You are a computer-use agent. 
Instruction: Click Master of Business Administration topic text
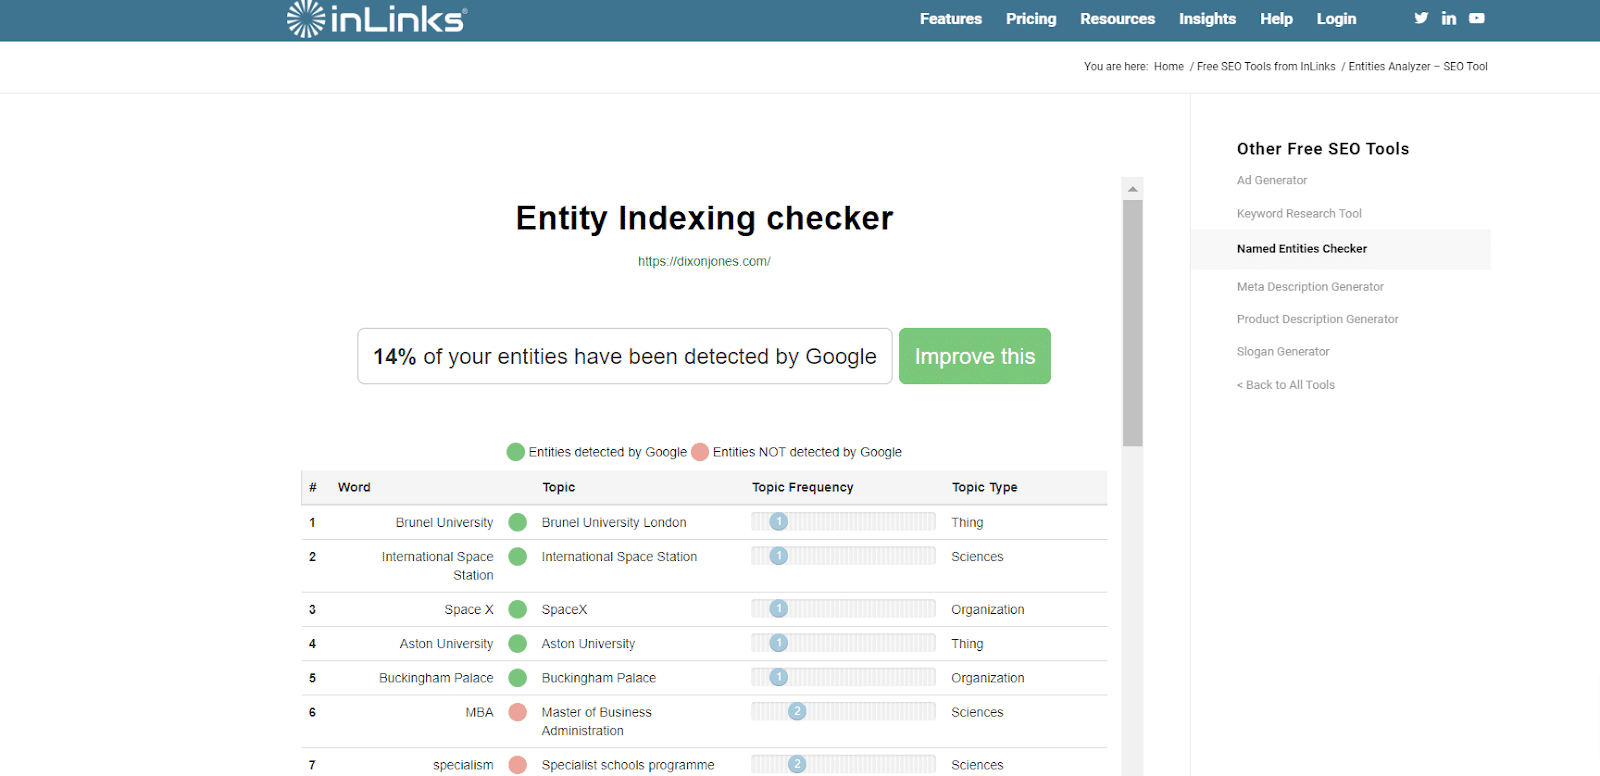tap(596, 721)
